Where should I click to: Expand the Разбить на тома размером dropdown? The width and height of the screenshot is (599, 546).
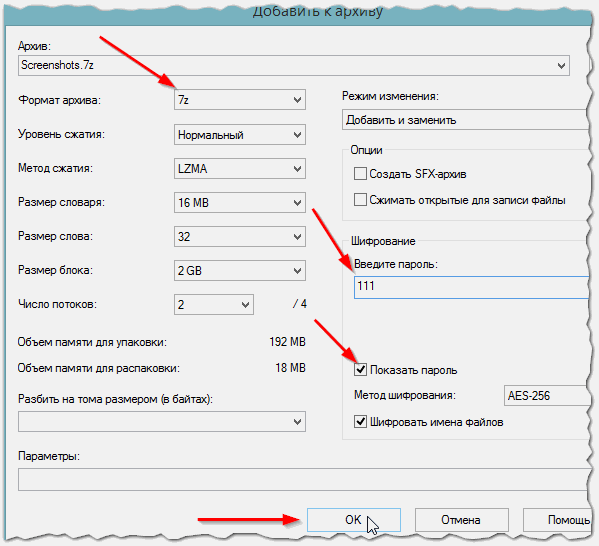[162, 422]
